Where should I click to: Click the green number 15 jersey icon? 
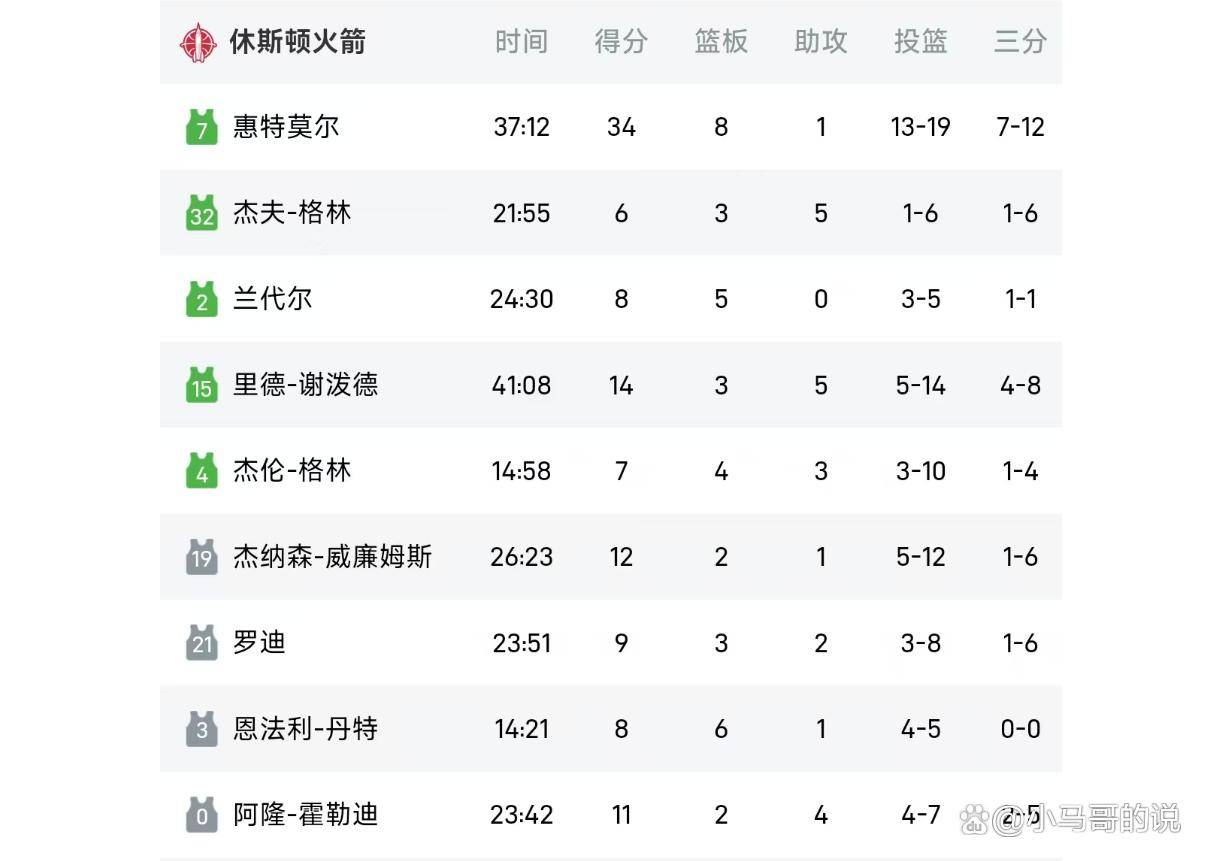tap(202, 385)
